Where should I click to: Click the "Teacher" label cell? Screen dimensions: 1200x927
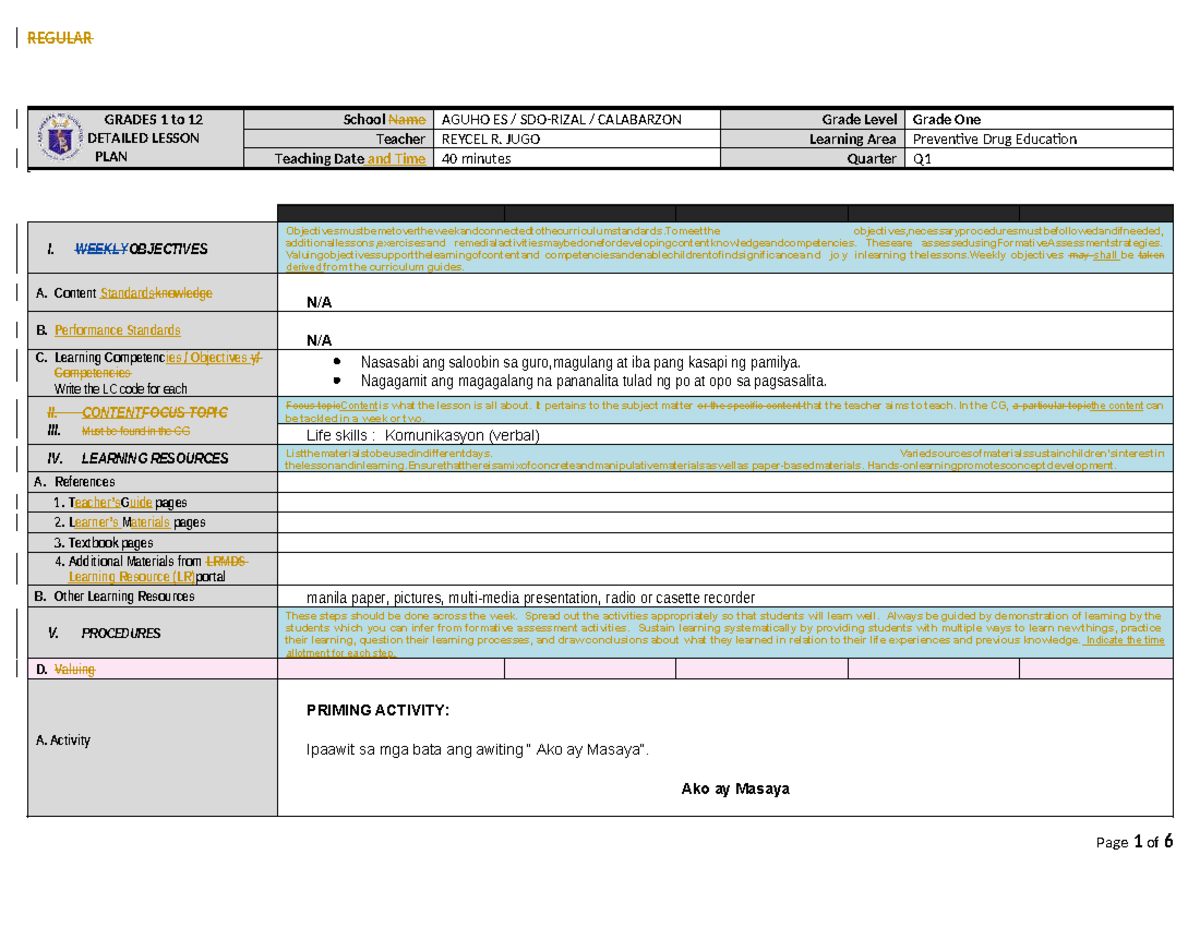(339, 139)
